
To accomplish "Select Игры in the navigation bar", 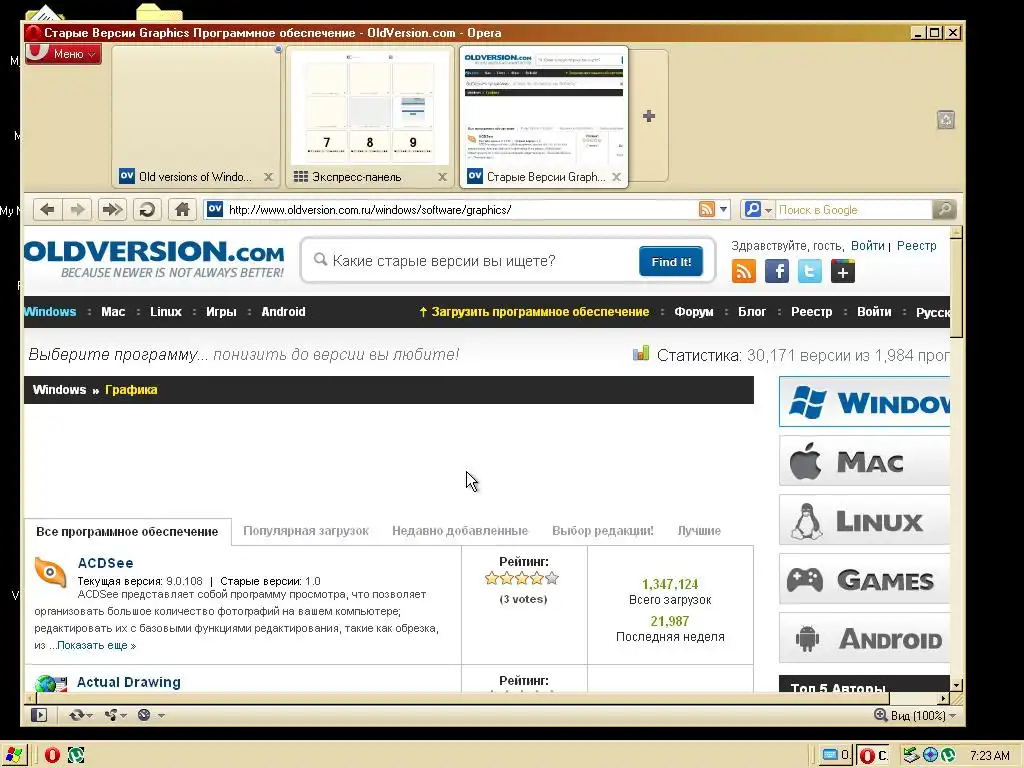I will pos(221,312).
